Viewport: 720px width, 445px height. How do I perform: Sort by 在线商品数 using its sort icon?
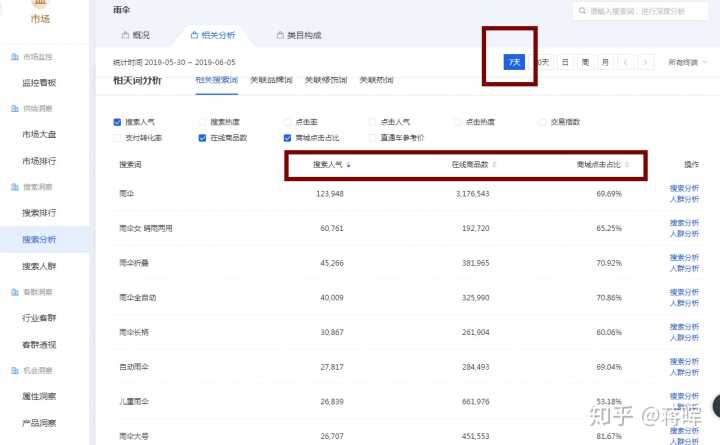(494, 164)
